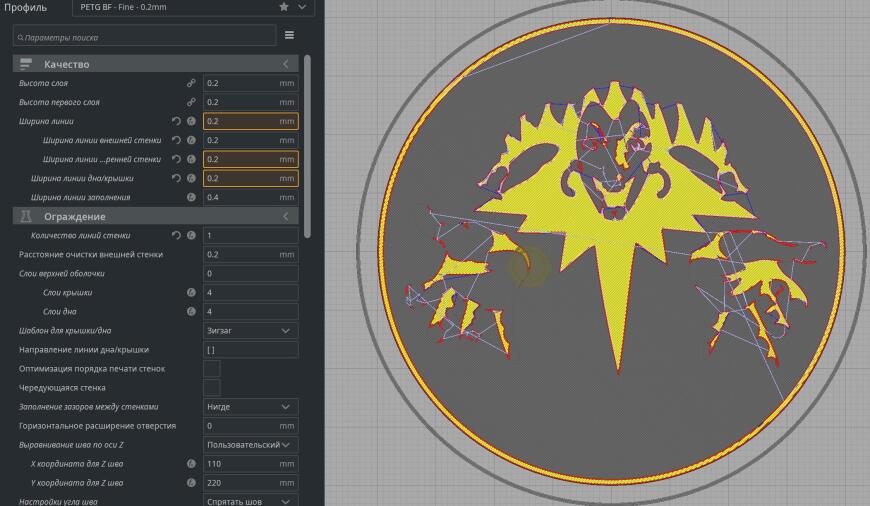Open the Настройки угла шва dropdown
This screenshot has width=870, height=506.
tap(250, 501)
